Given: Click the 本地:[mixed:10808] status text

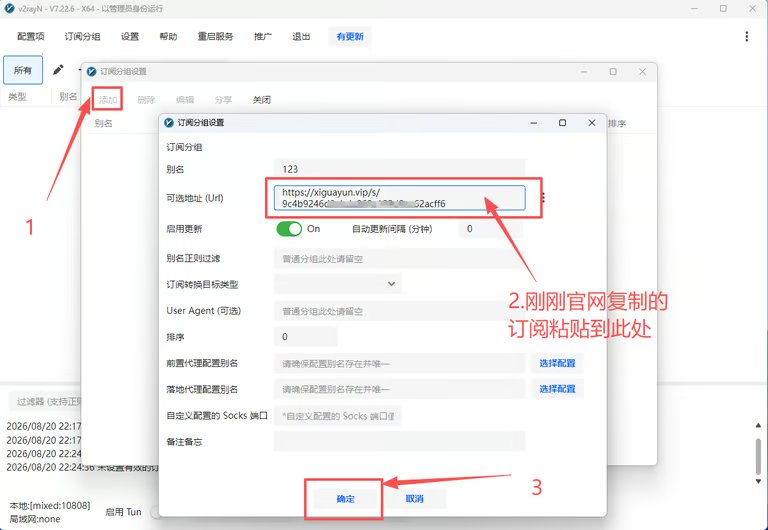Looking at the screenshot, I should [x=49, y=506].
